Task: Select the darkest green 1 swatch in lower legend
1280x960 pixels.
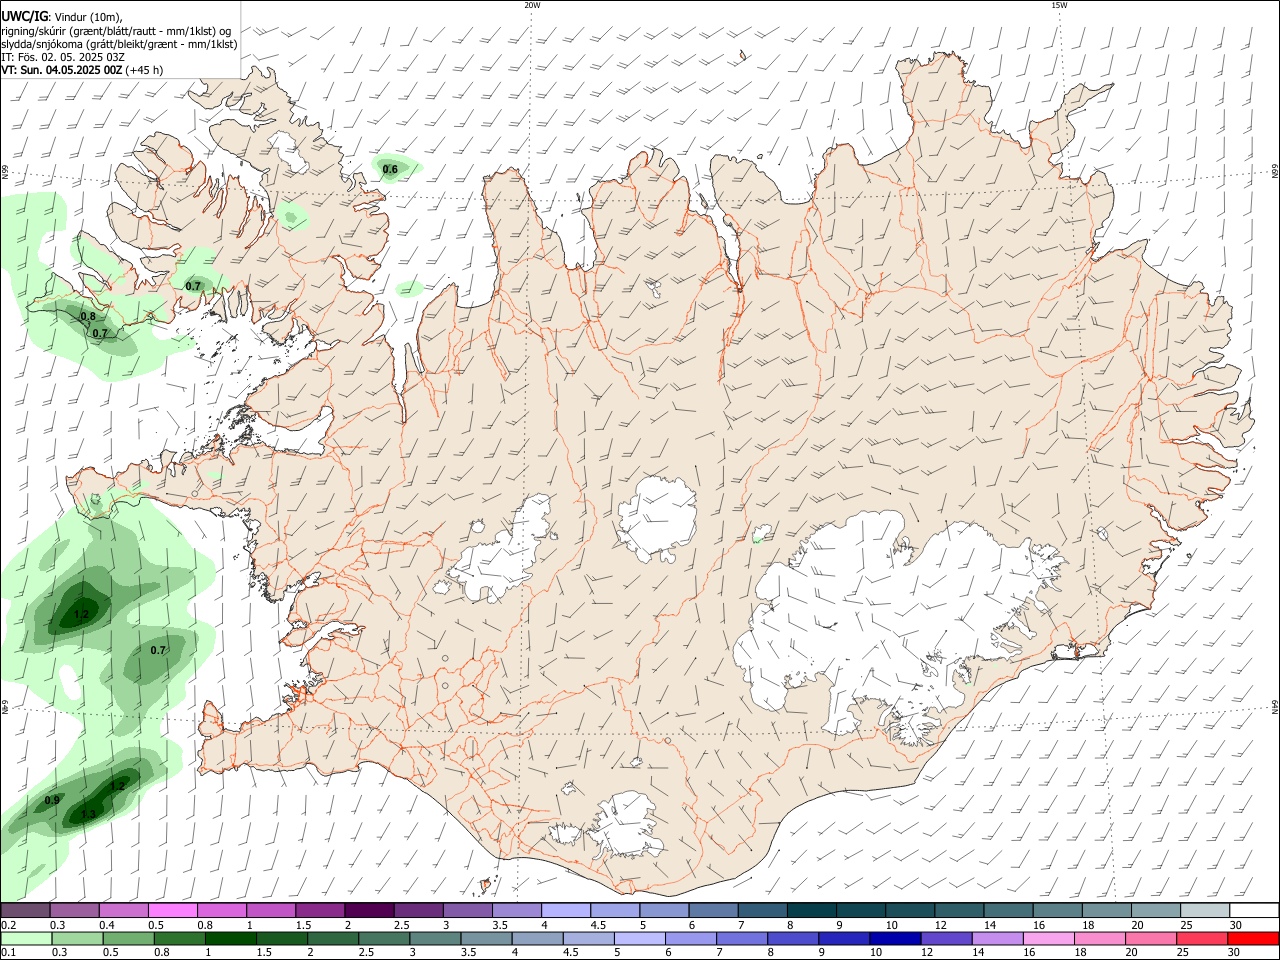Action: tap(230, 939)
